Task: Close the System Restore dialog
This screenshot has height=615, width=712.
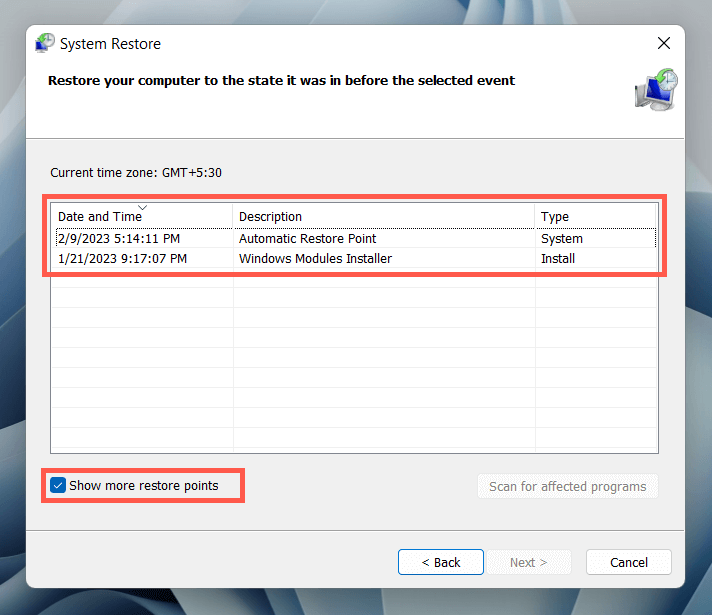Action: coord(664,43)
